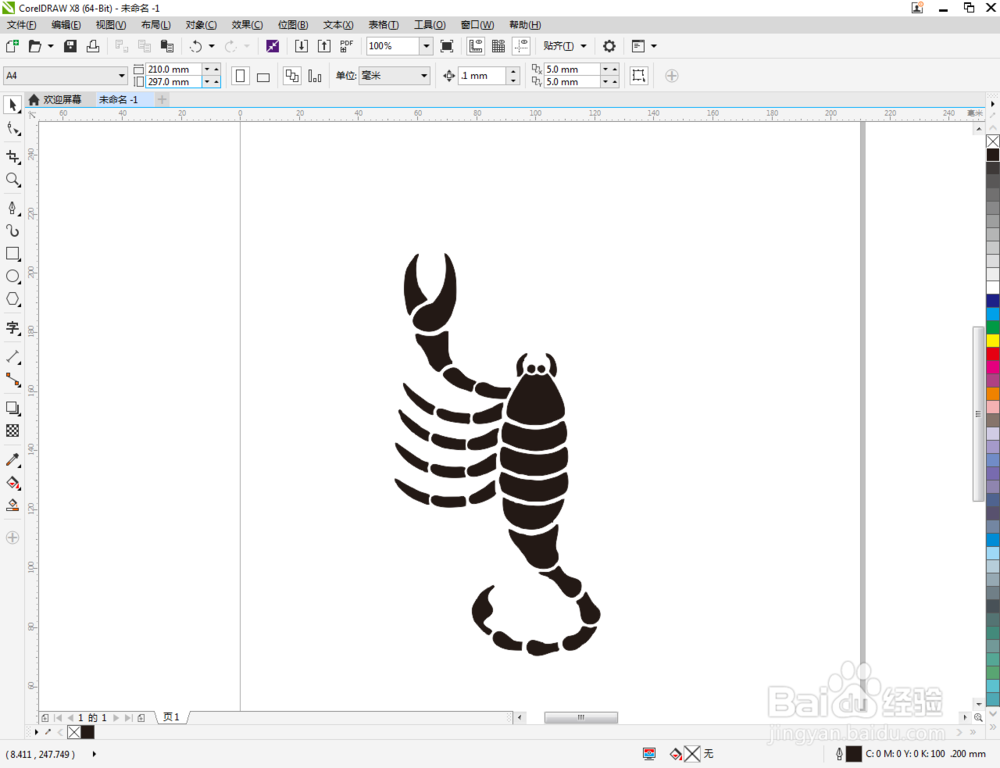The height and width of the screenshot is (768, 1000).
Task: Click the Publish to PDF icon
Action: coord(346,46)
